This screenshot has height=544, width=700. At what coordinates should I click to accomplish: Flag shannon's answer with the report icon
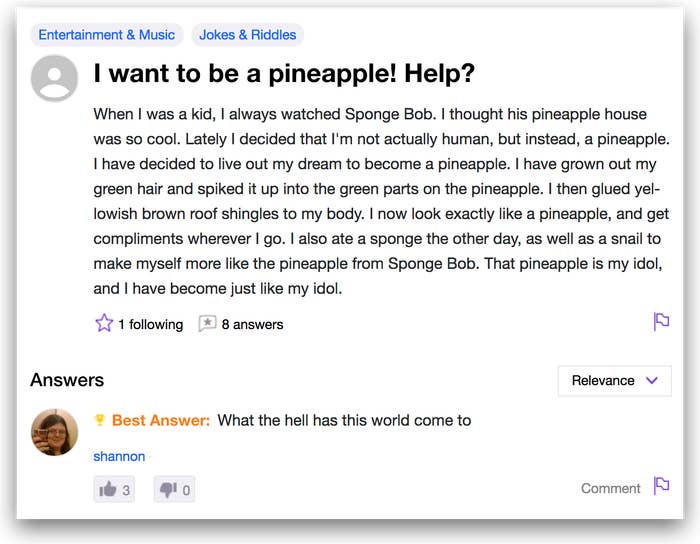(661, 486)
